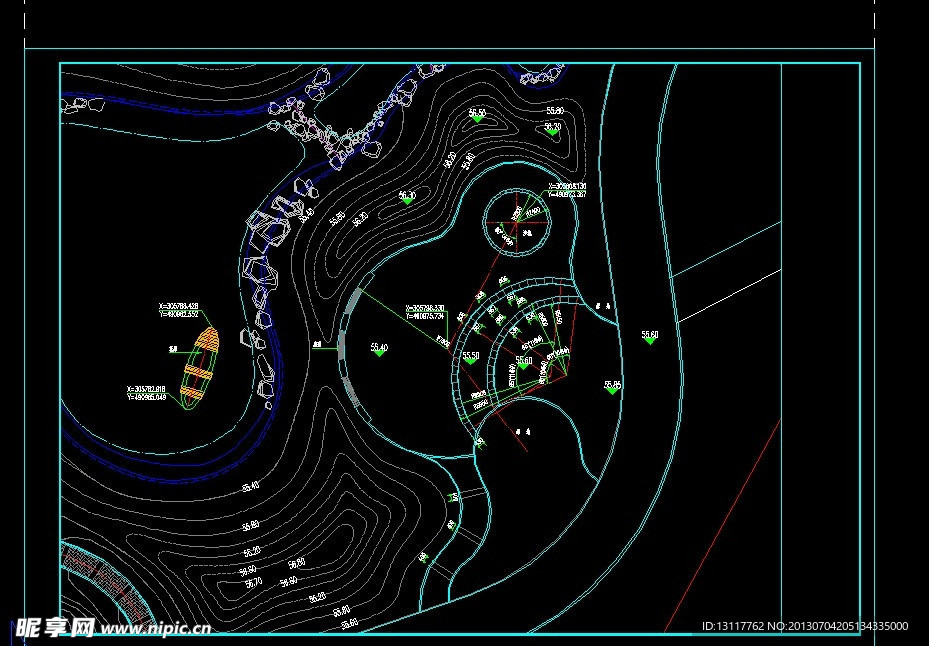Image resolution: width=929 pixels, height=646 pixels.
Task: Click the 55.50 spot elevation label
Action: [x=470, y=356]
